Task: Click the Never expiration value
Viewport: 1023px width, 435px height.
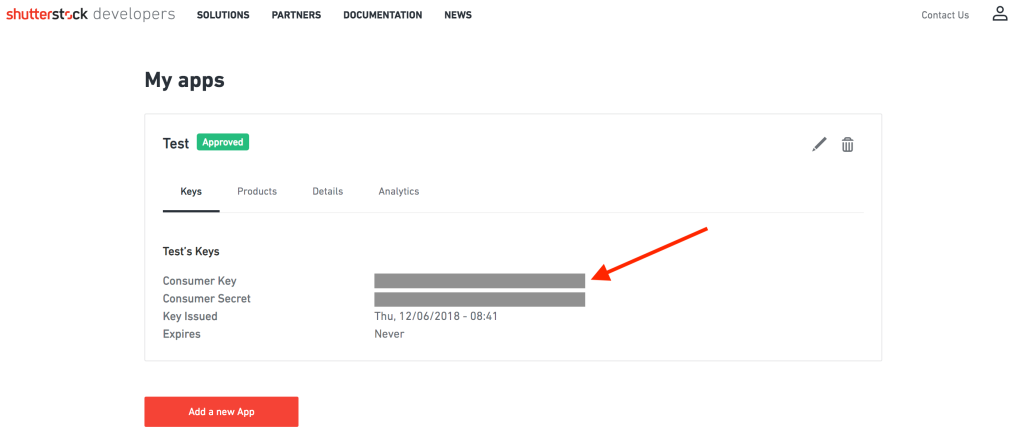Action: coord(389,334)
